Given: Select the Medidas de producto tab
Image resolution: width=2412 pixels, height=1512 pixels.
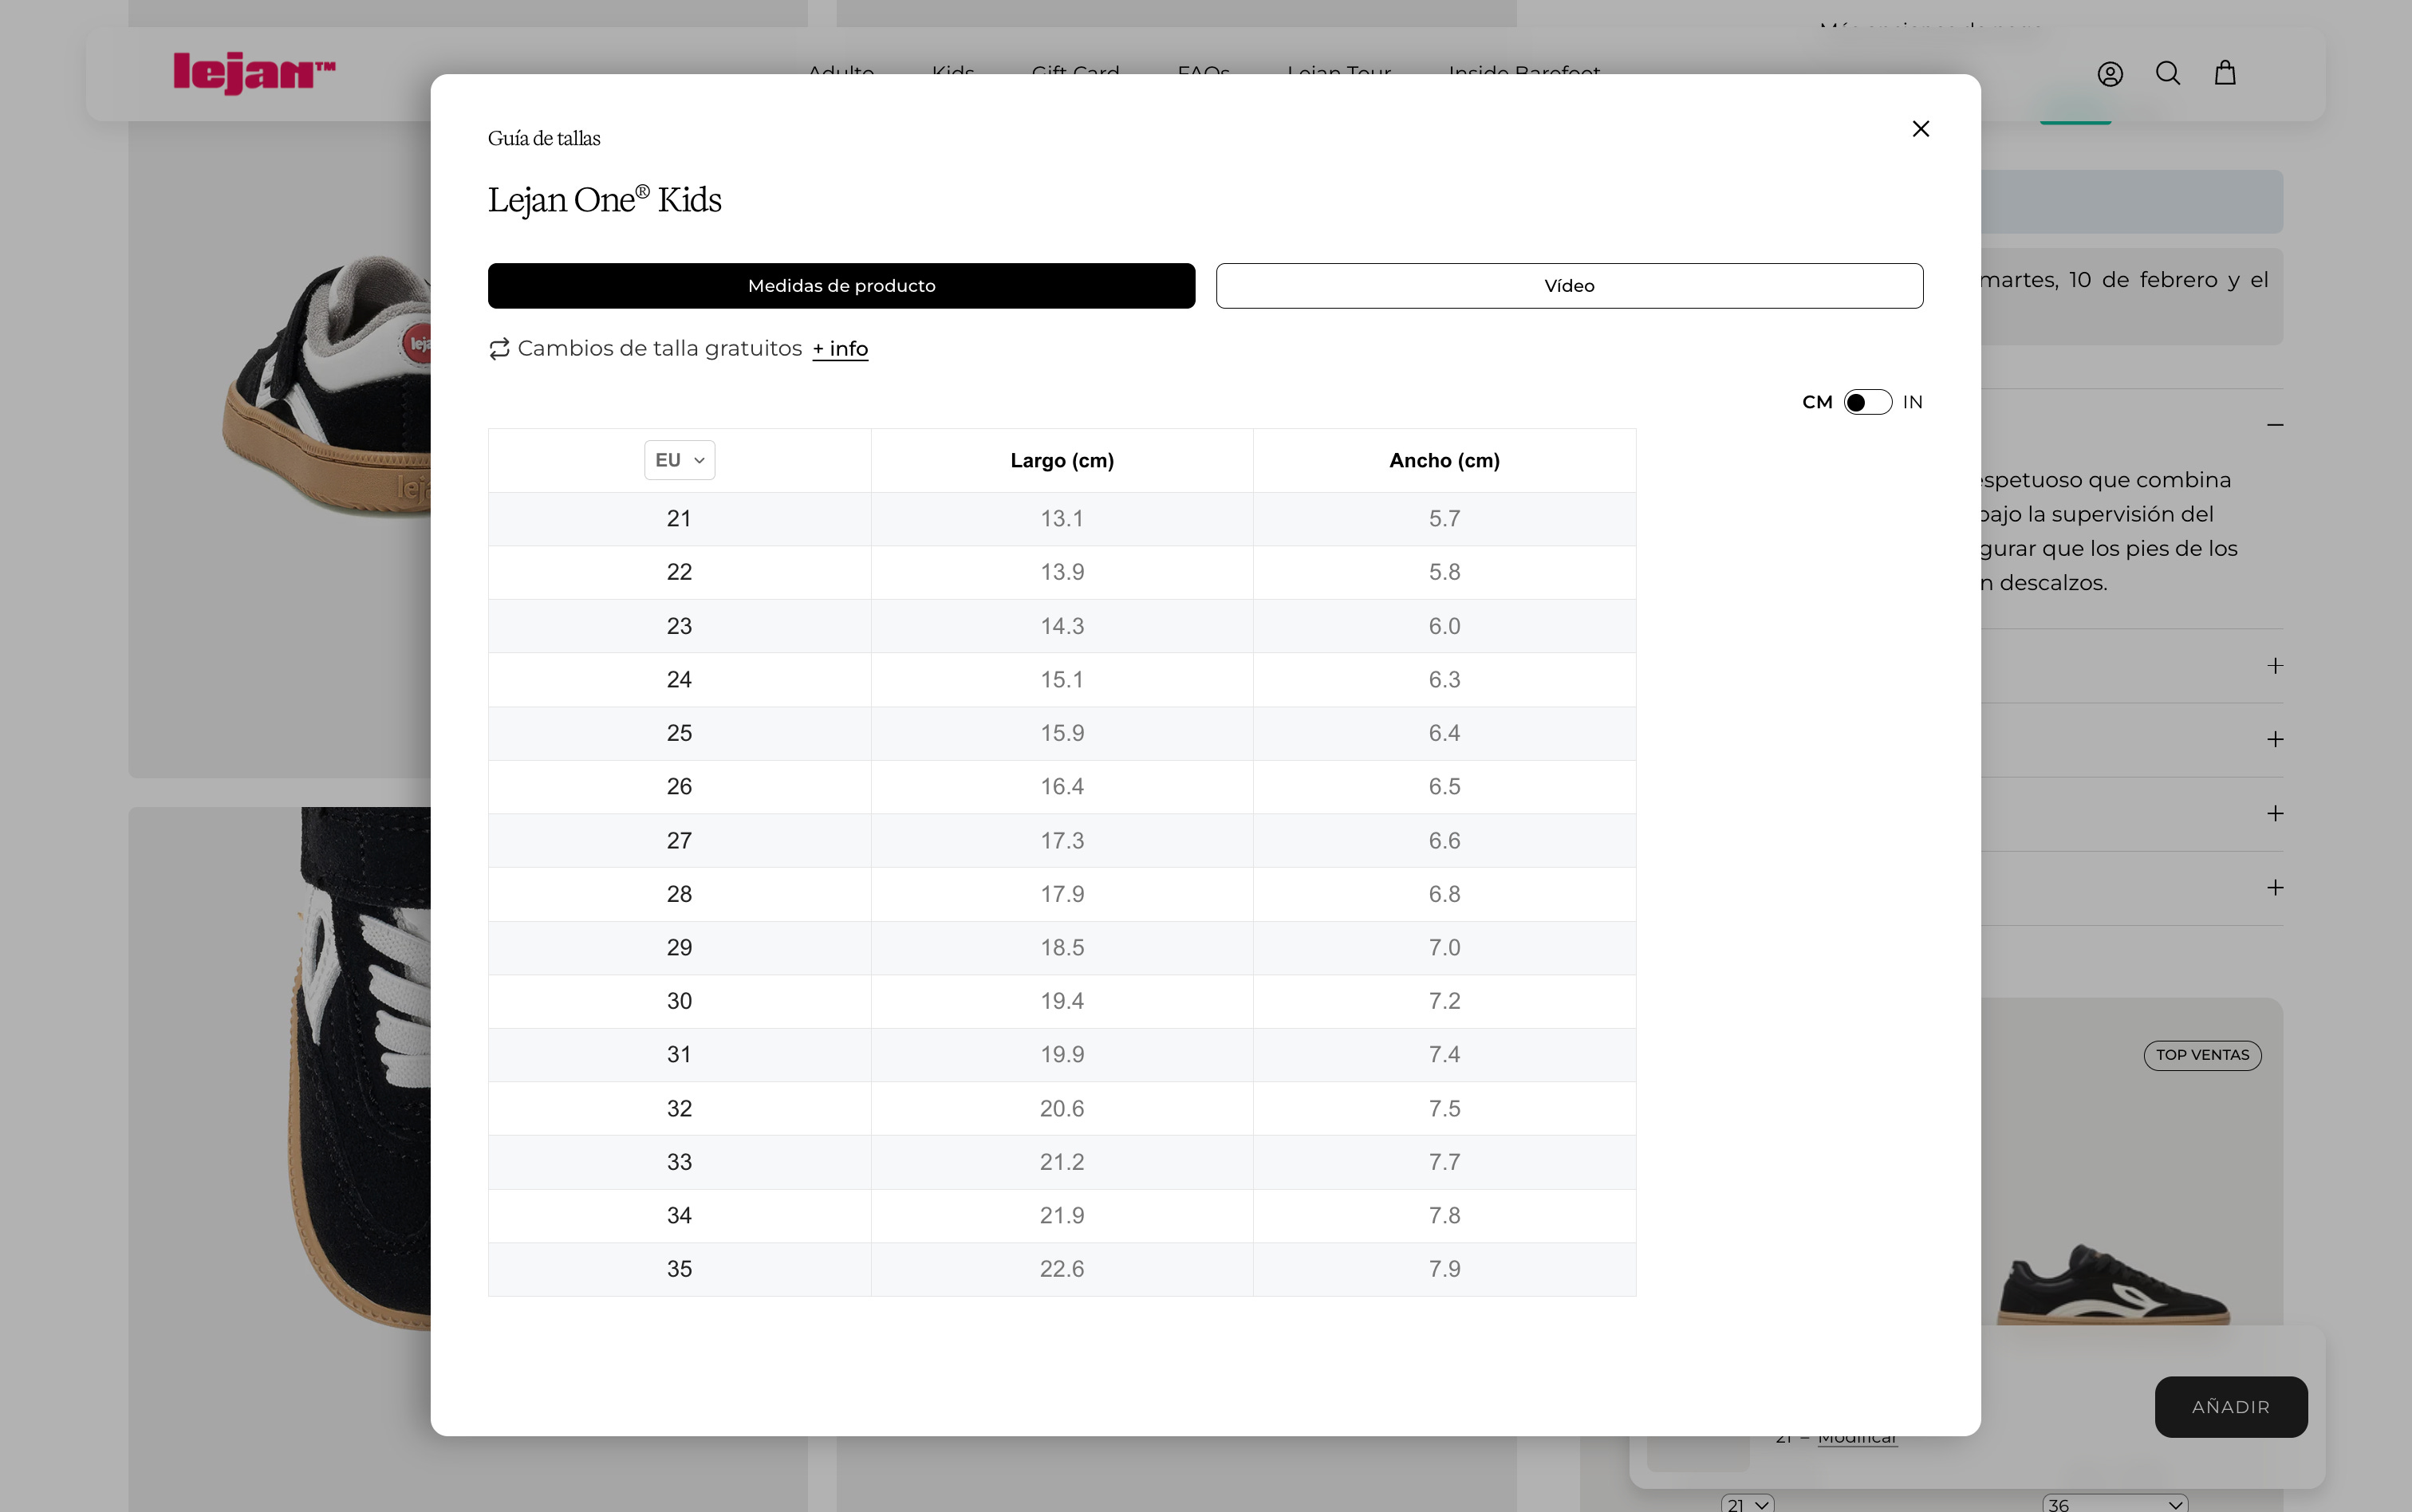Looking at the screenshot, I should coord(841,286).
